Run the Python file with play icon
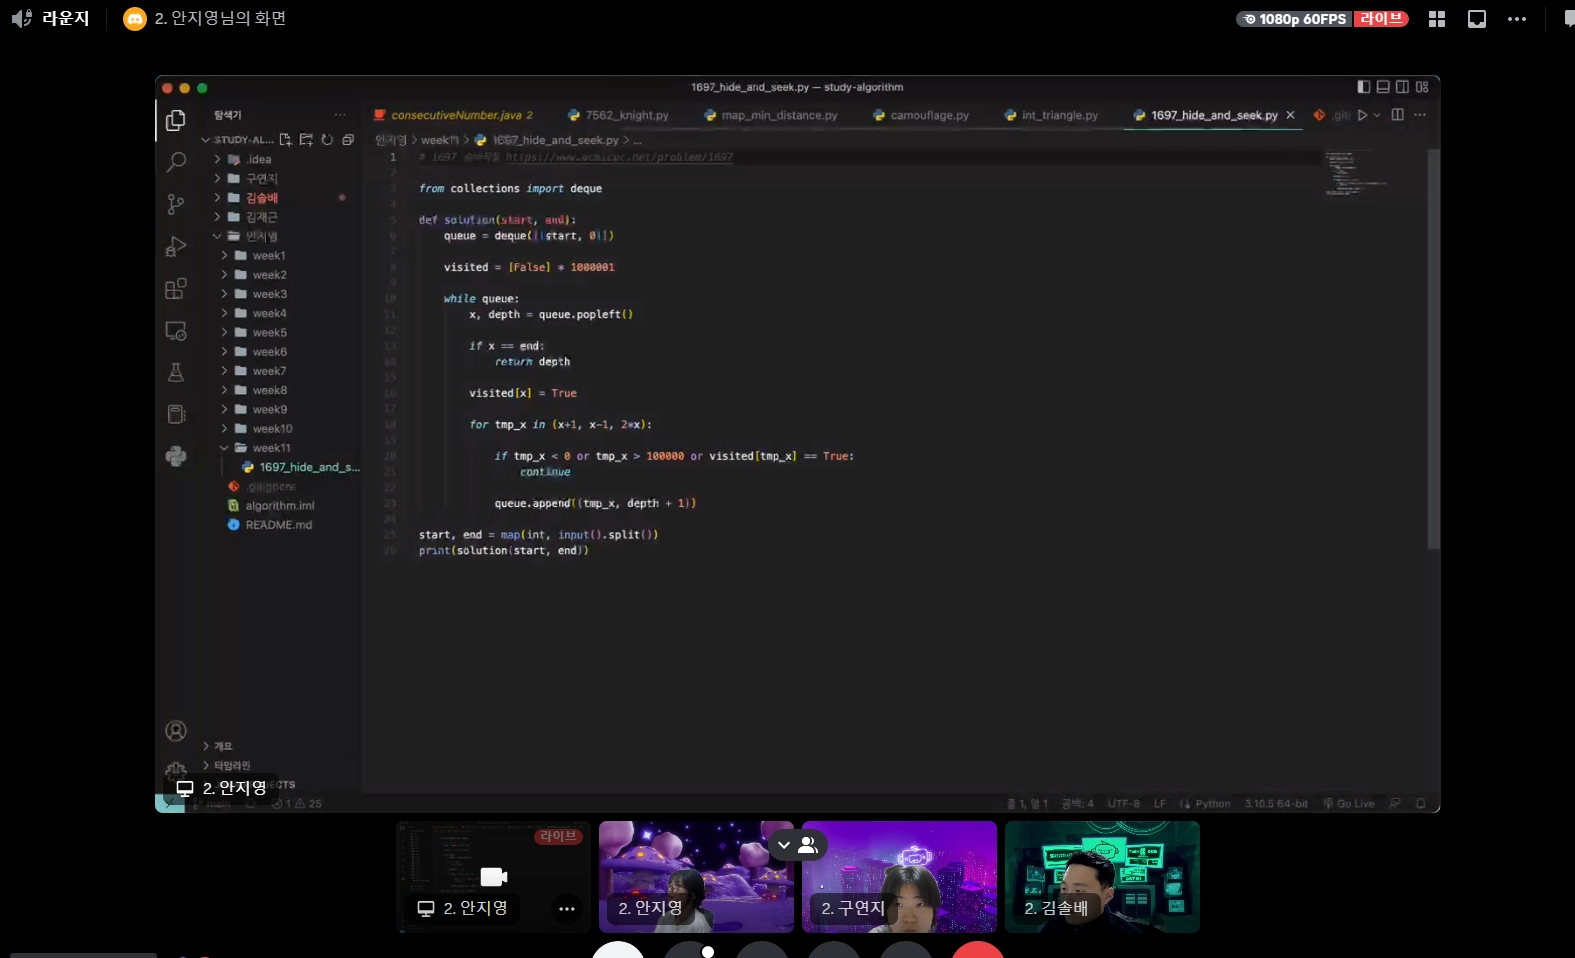Image resolution: width=1575 pixels, height=958 pixels. (x=1362, y=115)
